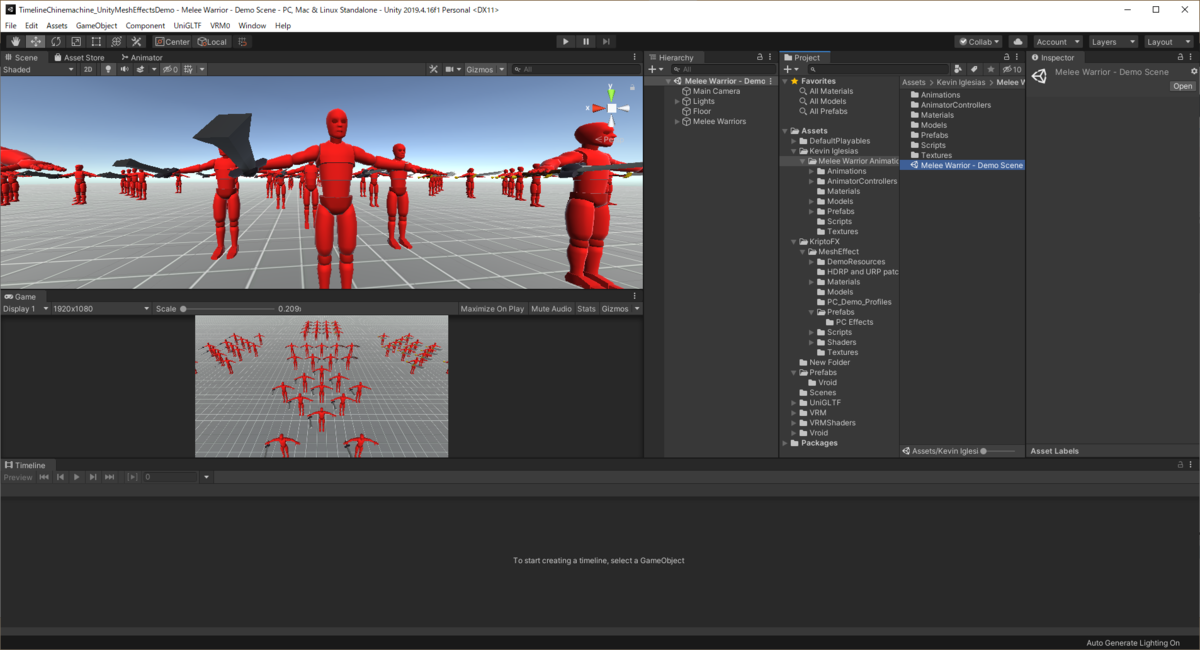Click the Project panel search by label icon
Viewport: 1200px width, 650px height.
coord(974,70)
